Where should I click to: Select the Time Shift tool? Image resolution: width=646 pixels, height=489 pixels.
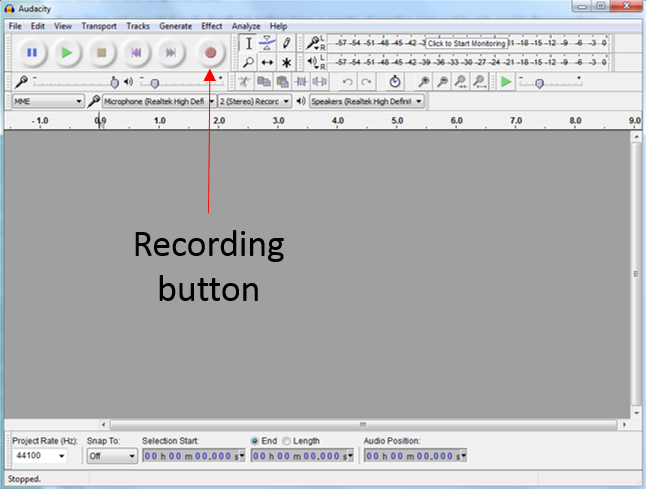coord(267,62)
